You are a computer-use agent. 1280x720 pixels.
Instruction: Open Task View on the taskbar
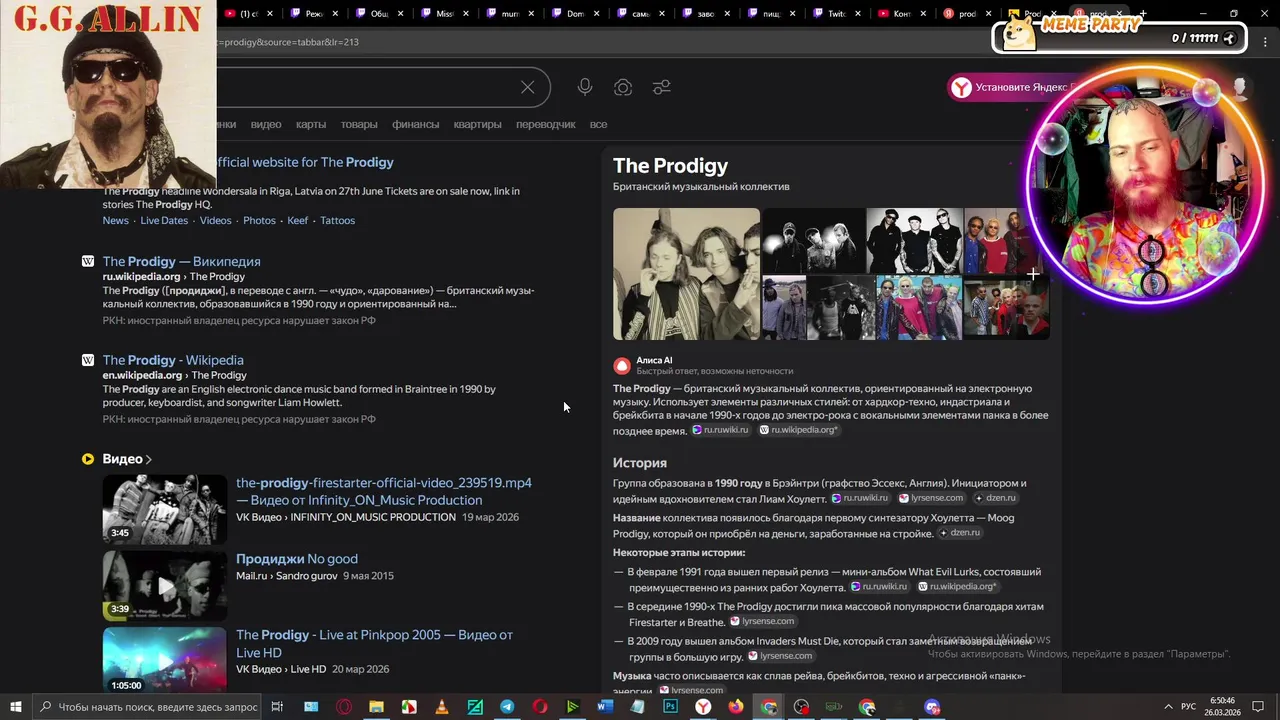(x=277, y=707)
